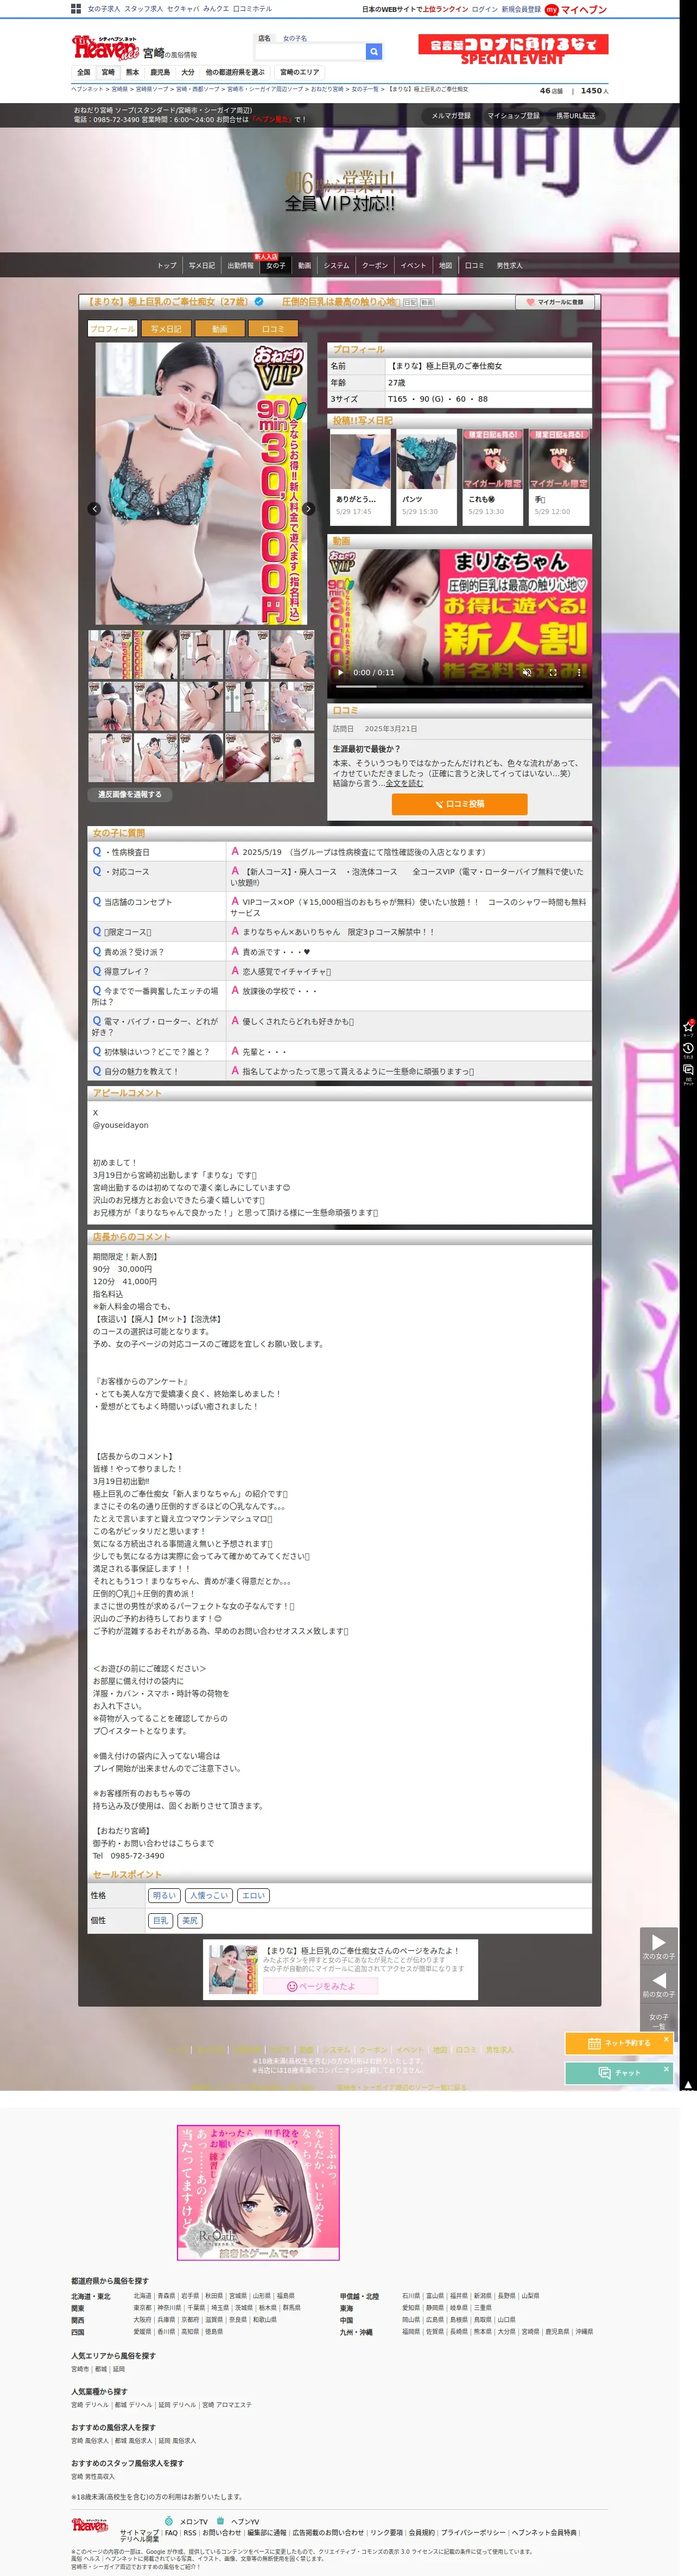
Task: Open the grid menu icon at top left
Action: pyautogui.click(x=76, y=9)
